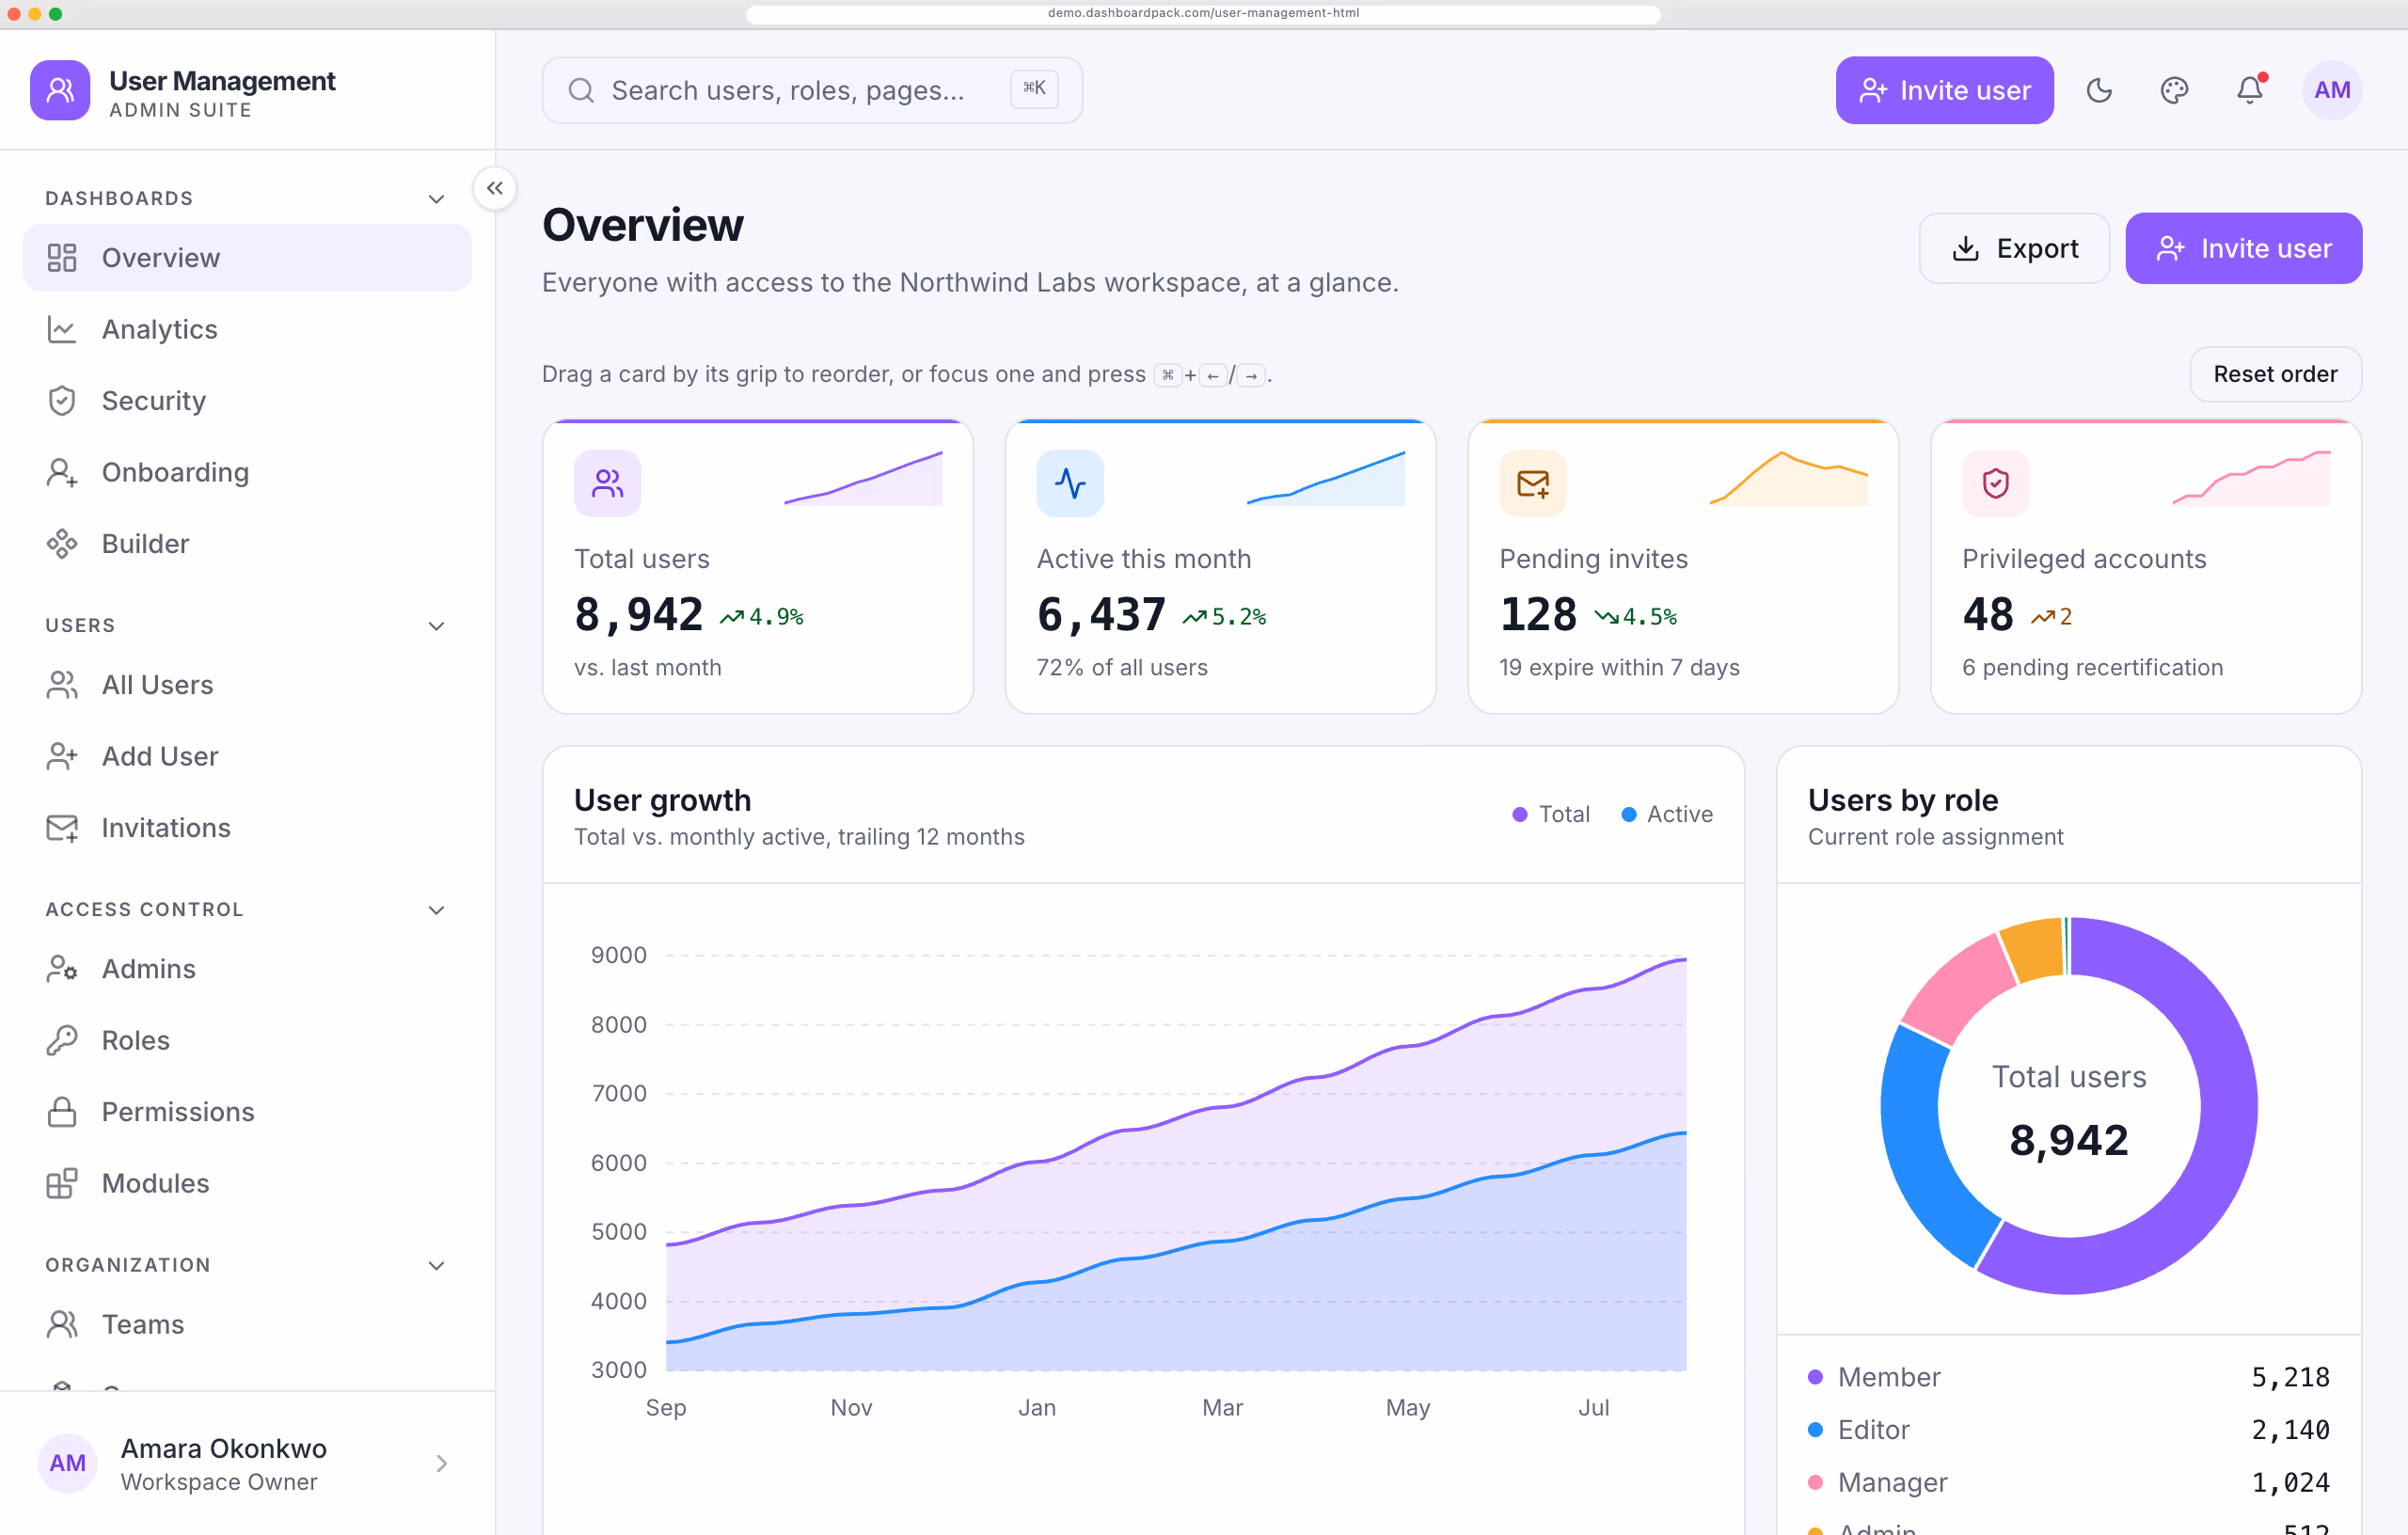Click the Active this month pulse icon
2408x1535 pixels.
[1070, 483]
